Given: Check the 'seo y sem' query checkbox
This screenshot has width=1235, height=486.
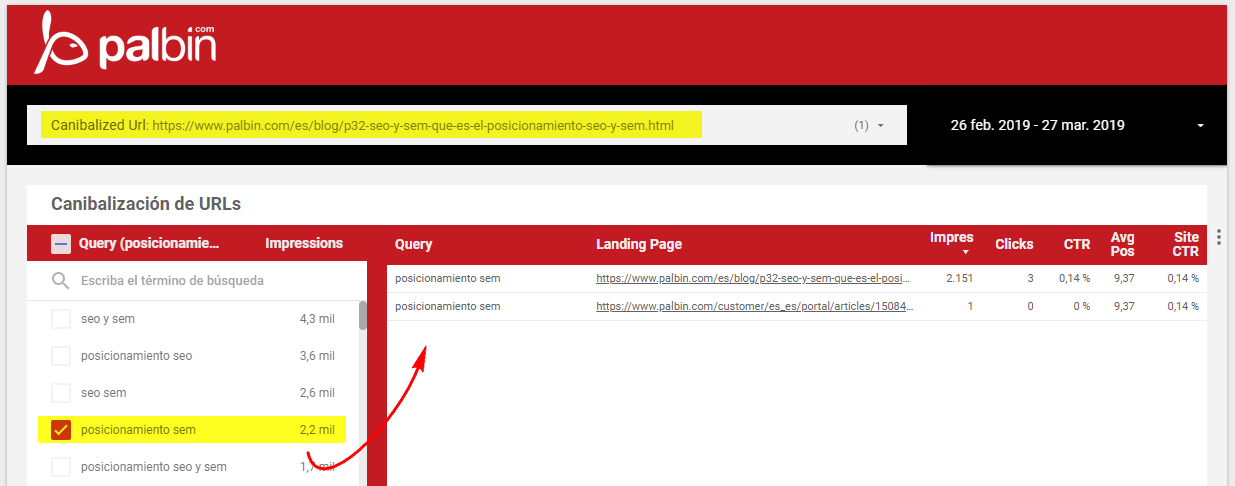Looking at the screenshot, I should [x=61, y=319].
